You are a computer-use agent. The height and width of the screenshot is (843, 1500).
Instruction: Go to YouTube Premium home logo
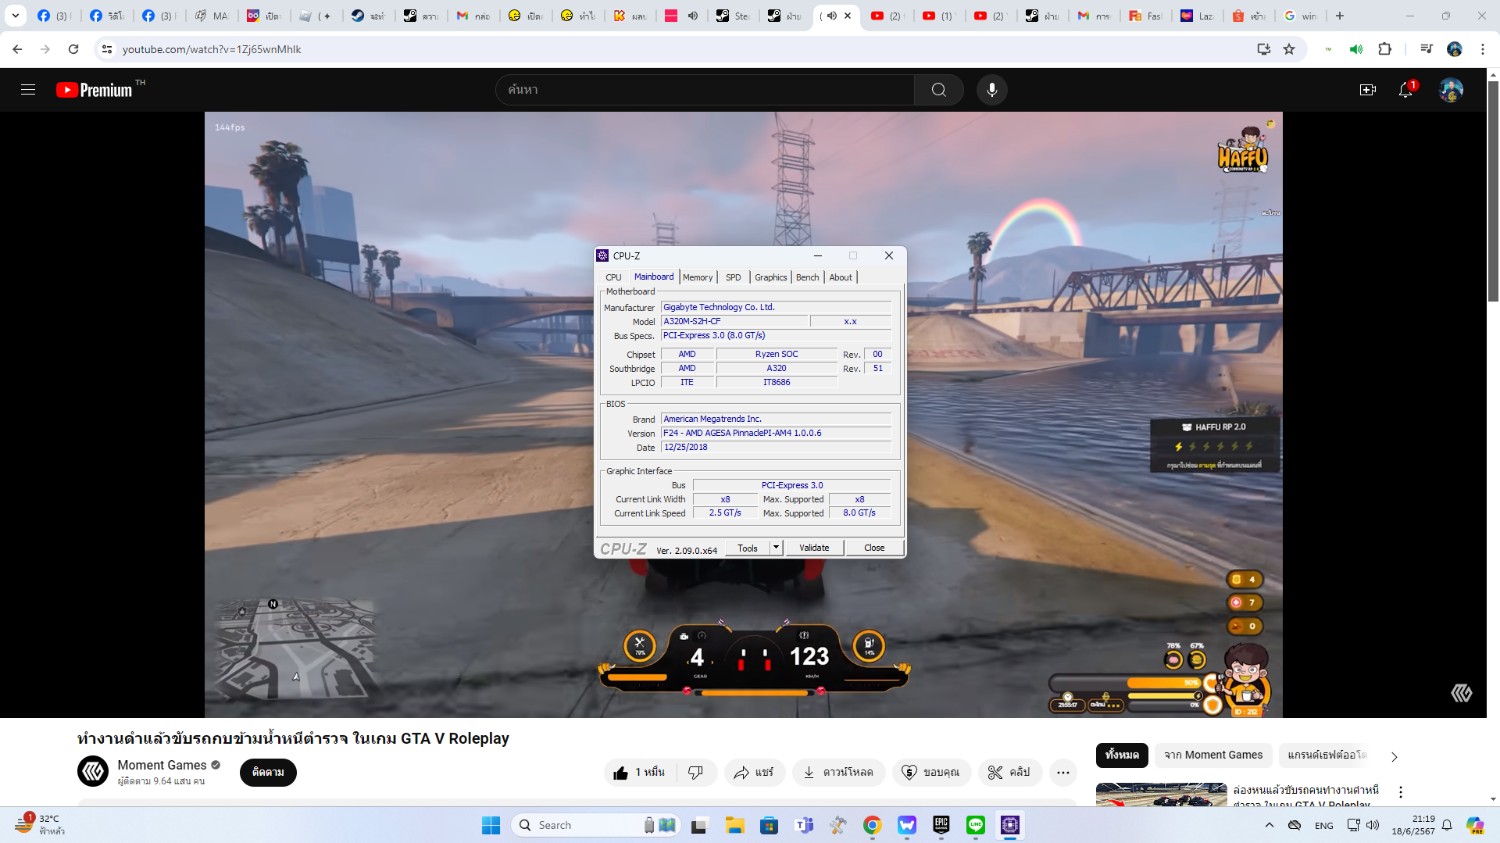94,90
